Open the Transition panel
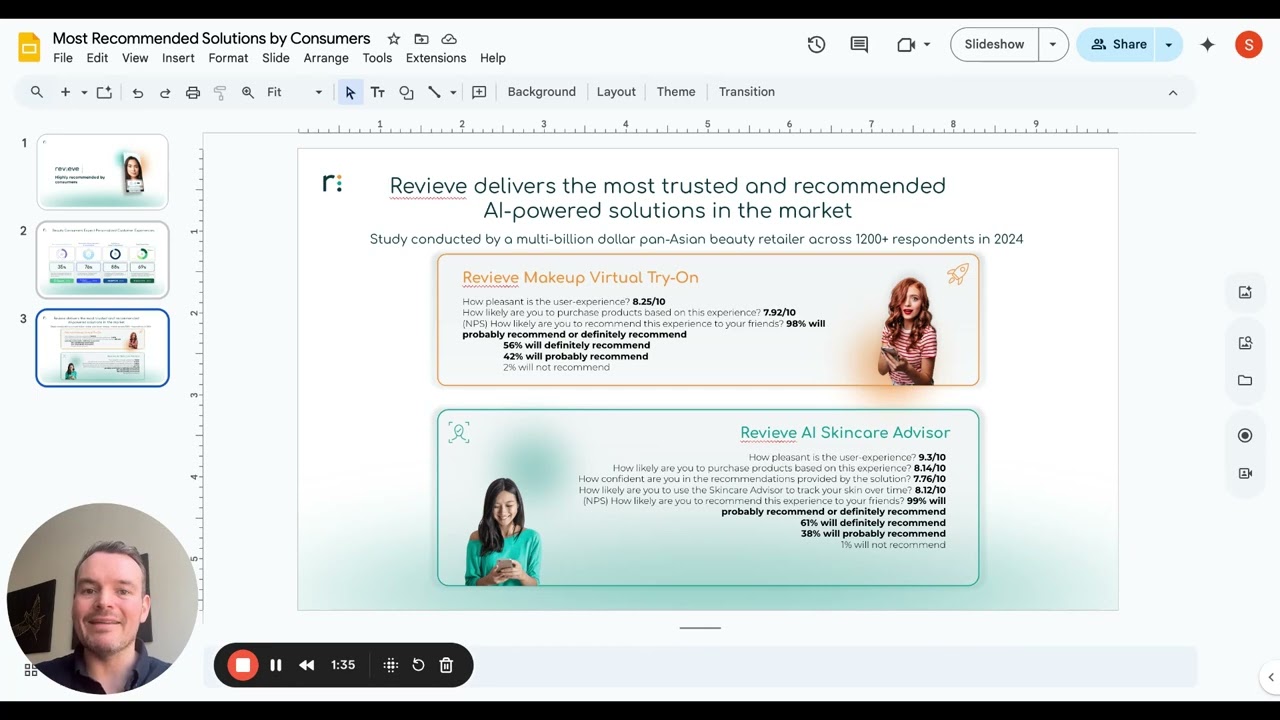The image size is (1280, 720). point(747,92)
